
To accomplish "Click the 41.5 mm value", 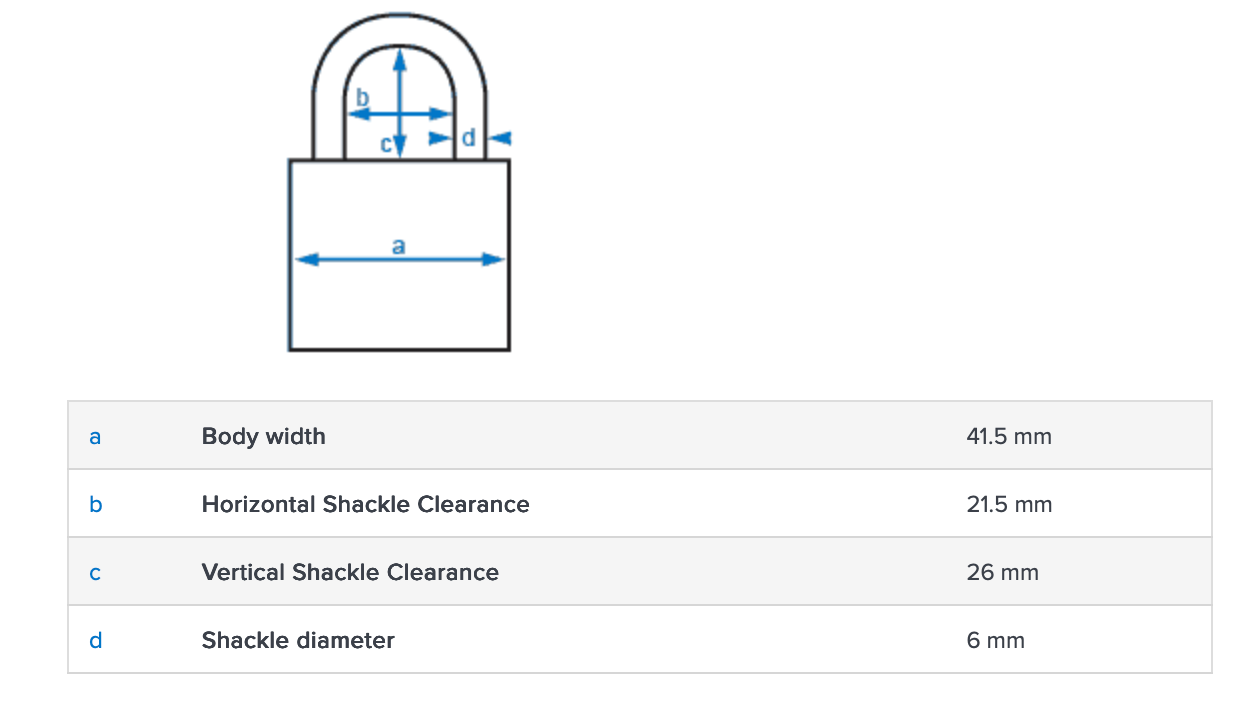I will [x=1008, y=436].
